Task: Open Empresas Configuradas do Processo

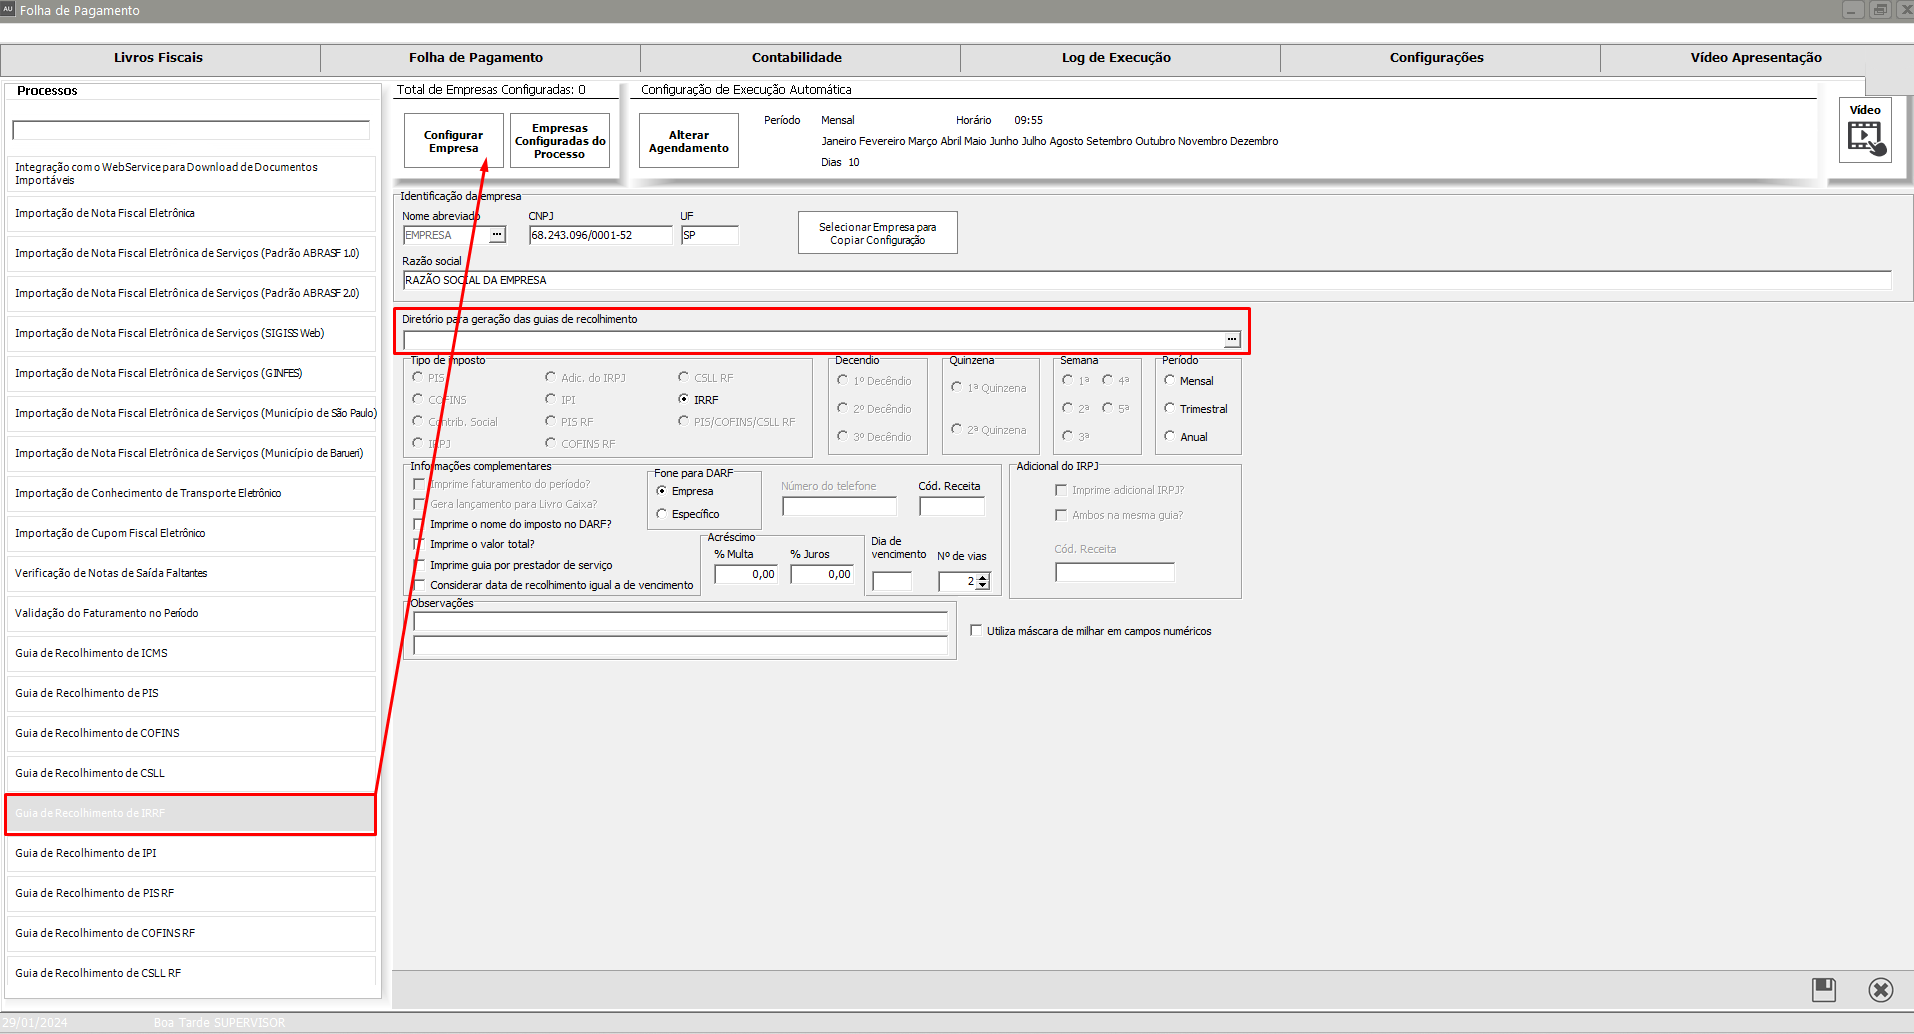Action: click(560, 141)
